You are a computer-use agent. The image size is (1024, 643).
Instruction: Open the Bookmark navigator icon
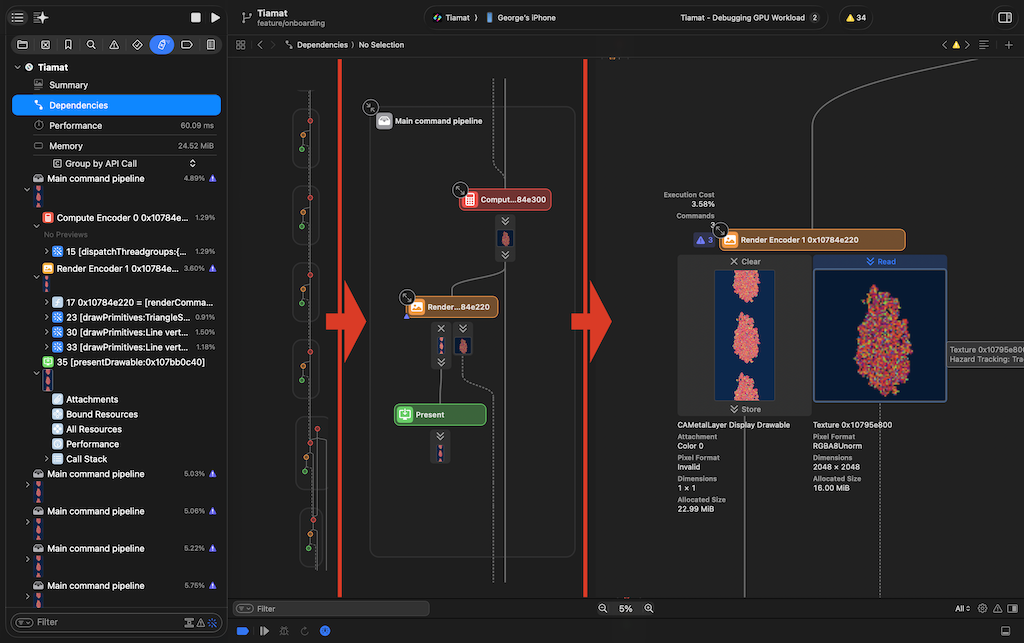[x=68, y=45]
